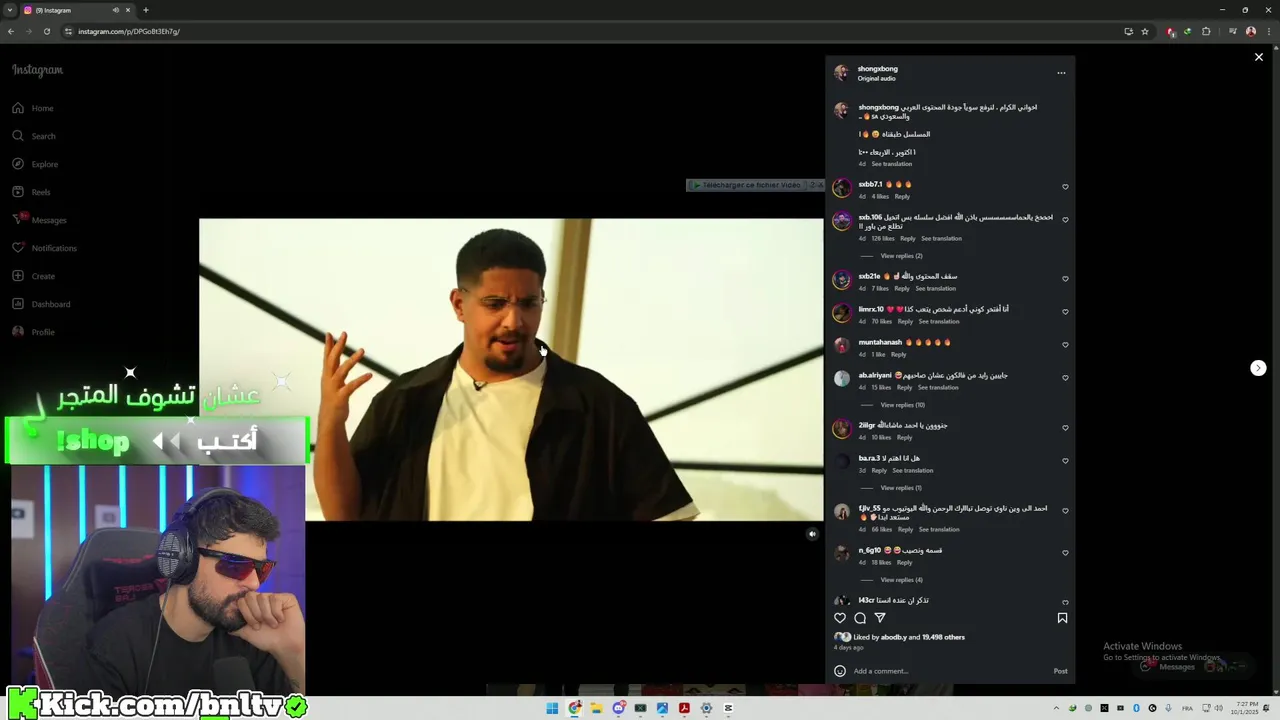
Task: Mute the Instagram tab audio icon
Action: (x=116, y=10)
